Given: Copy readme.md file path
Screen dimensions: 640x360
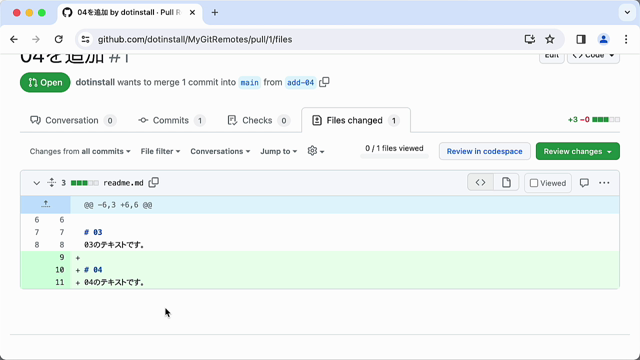Looking at the screenshot, I should click(x=153, y=182).
